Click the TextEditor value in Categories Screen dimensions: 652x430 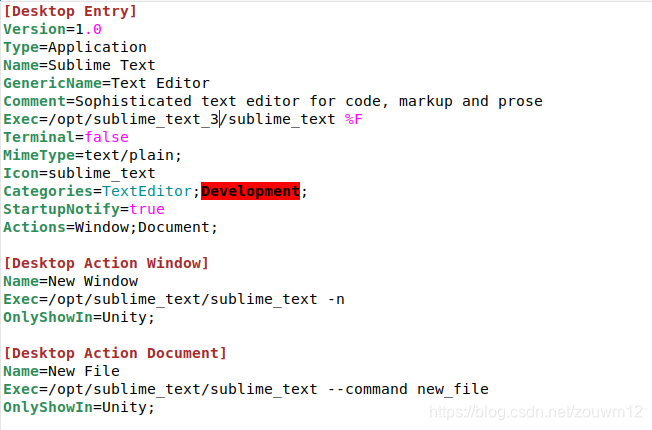click(147, 191)
